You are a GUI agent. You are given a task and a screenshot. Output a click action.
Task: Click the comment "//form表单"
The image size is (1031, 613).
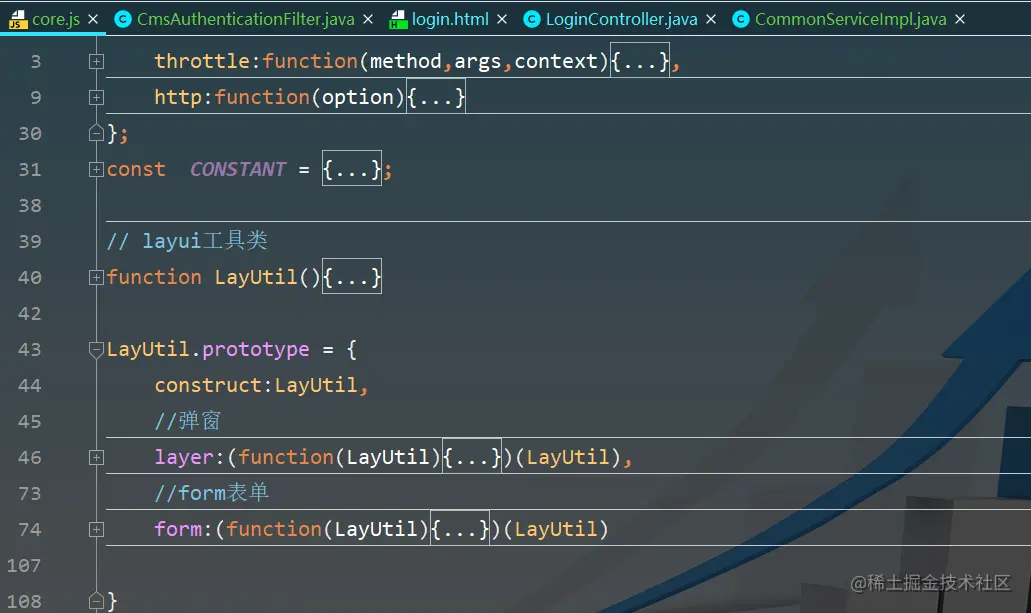(x=212, y=493)
